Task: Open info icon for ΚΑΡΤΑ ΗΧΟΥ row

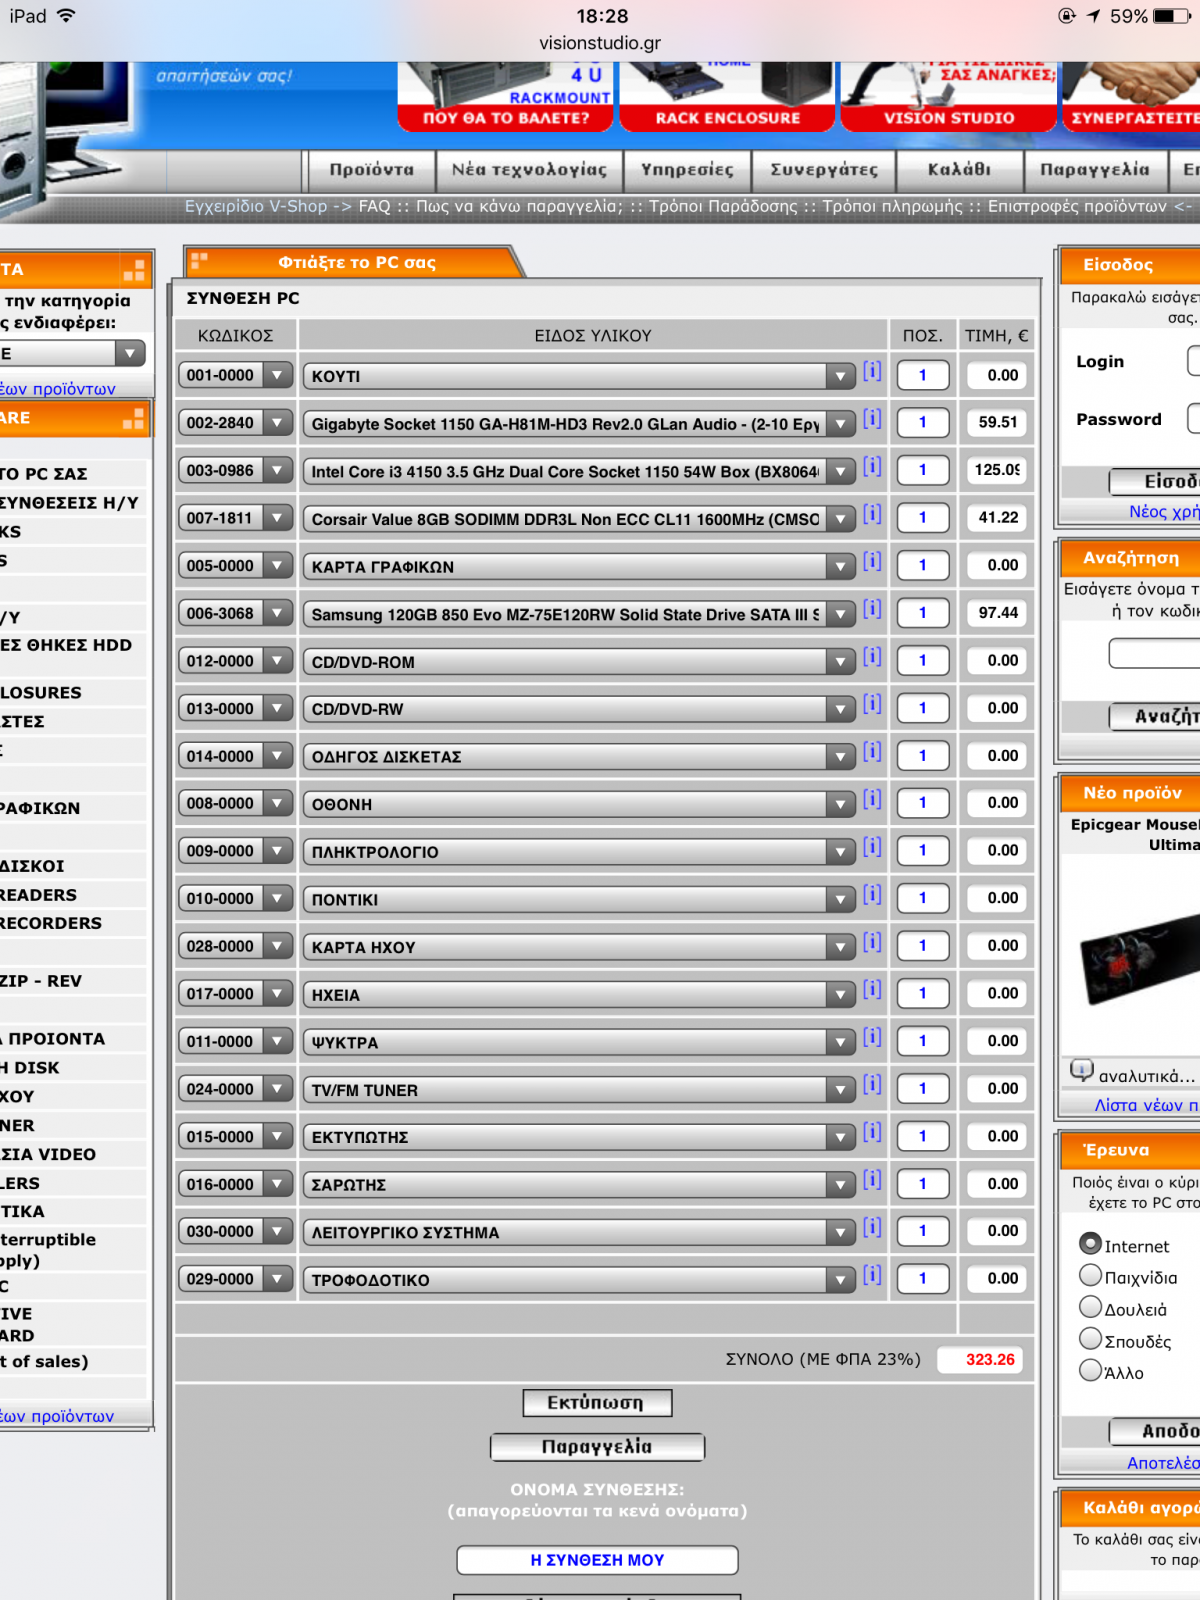Action: (x=872, y=942)
